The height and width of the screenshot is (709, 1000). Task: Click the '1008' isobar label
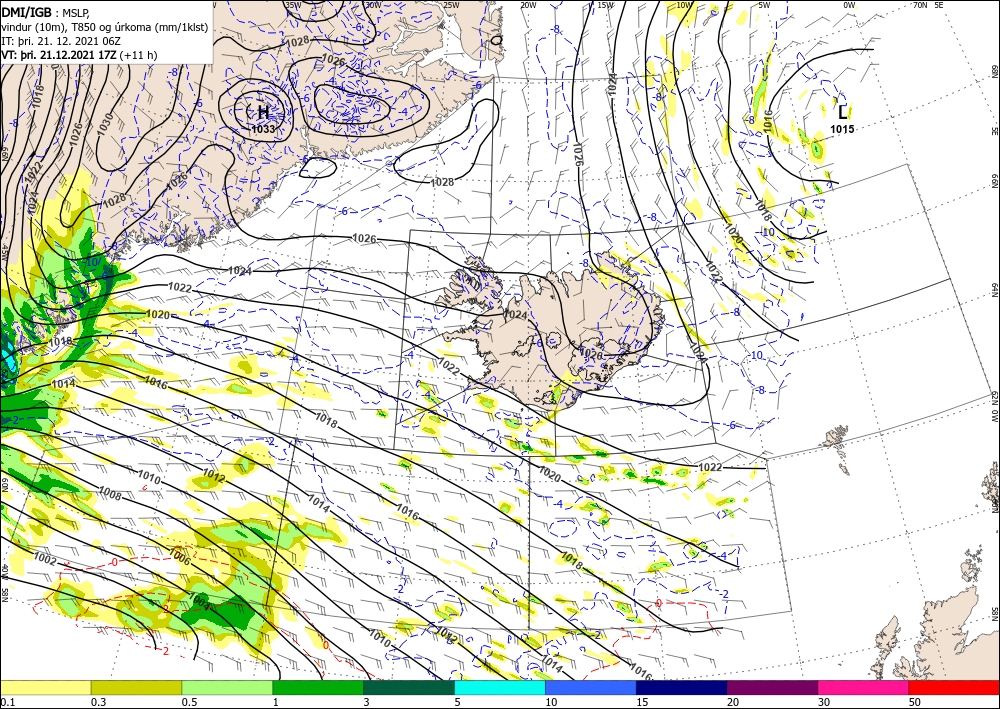tap(110, 492)
